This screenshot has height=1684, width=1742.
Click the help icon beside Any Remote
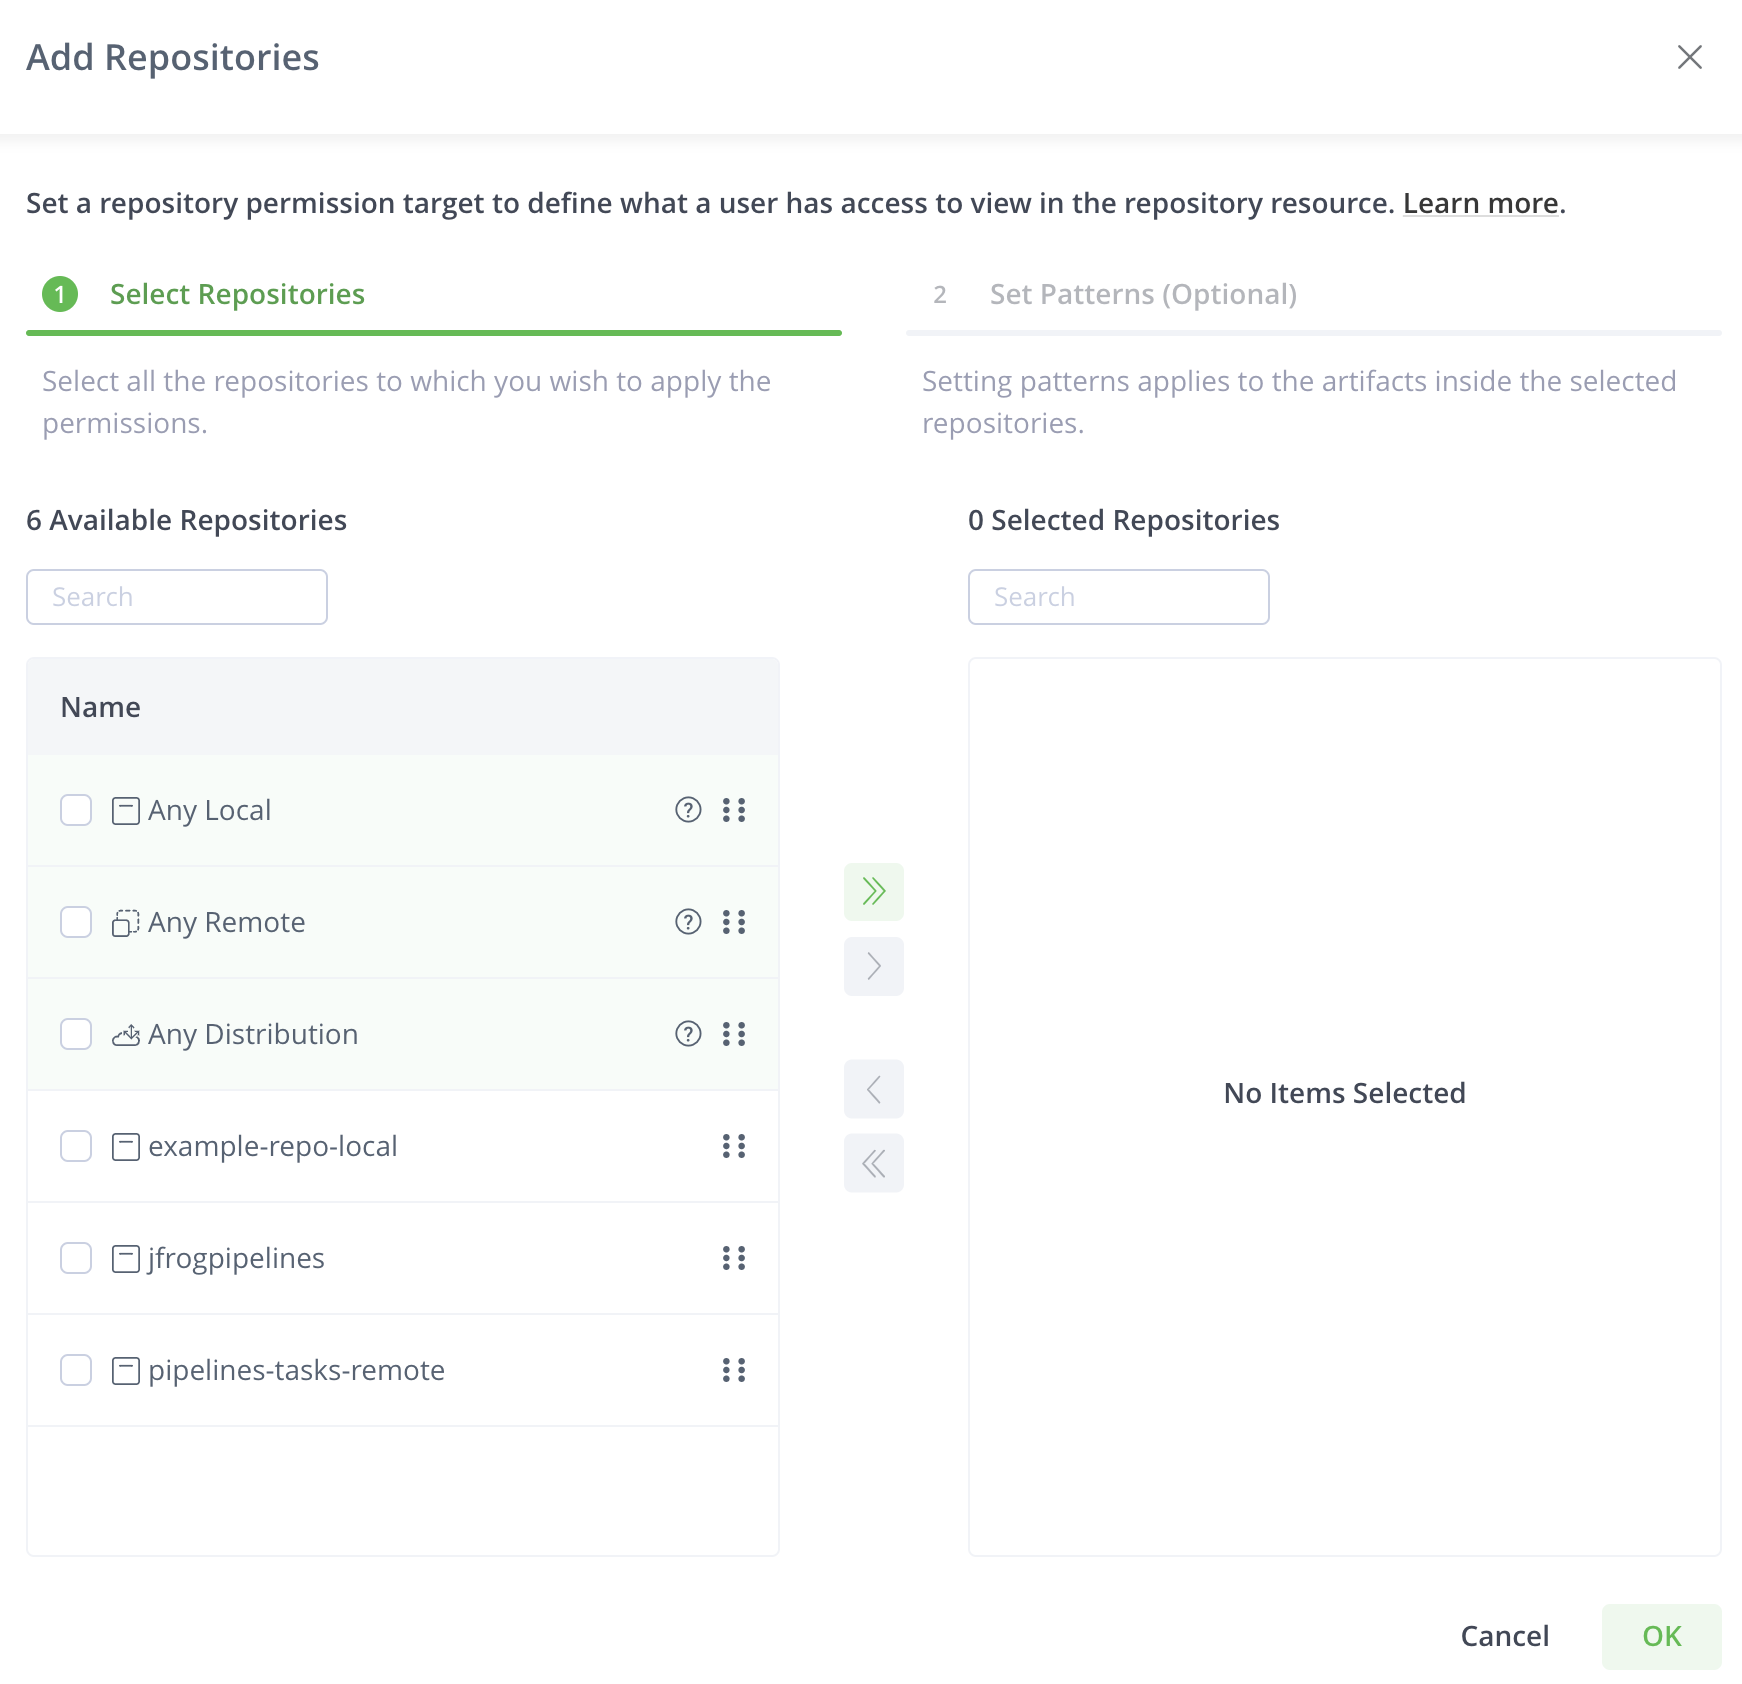[x=688, y=922]
